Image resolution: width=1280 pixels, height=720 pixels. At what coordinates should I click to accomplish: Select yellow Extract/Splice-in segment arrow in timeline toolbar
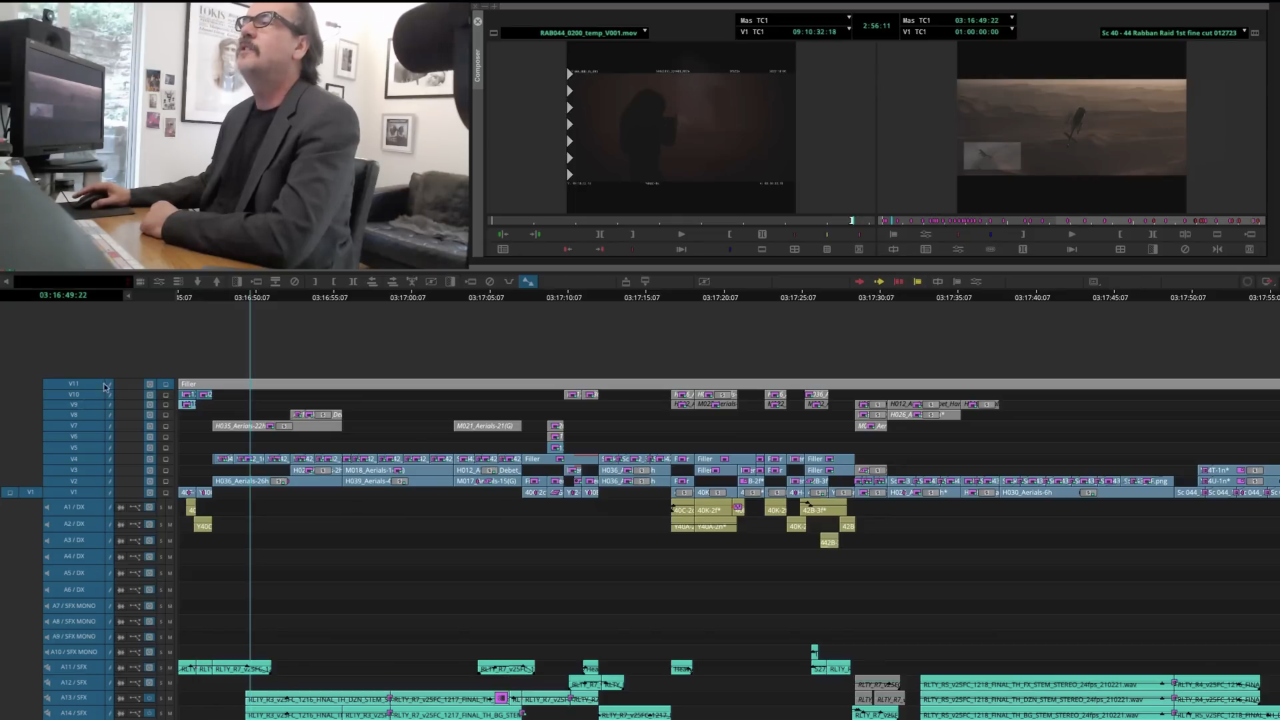[879, 282]
